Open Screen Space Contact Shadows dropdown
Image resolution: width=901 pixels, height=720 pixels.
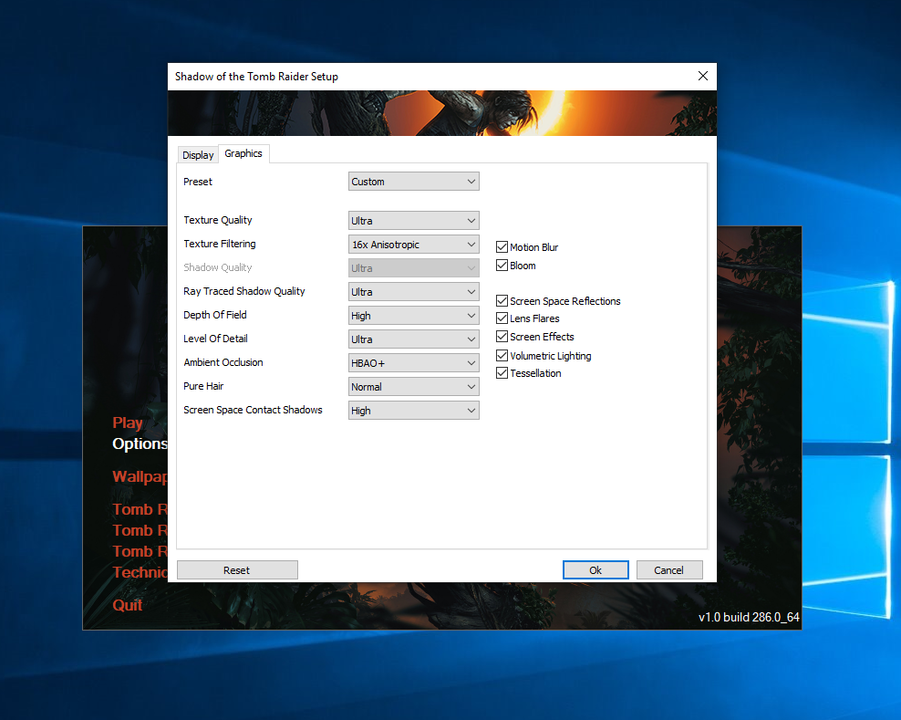[x=414, y=410]
